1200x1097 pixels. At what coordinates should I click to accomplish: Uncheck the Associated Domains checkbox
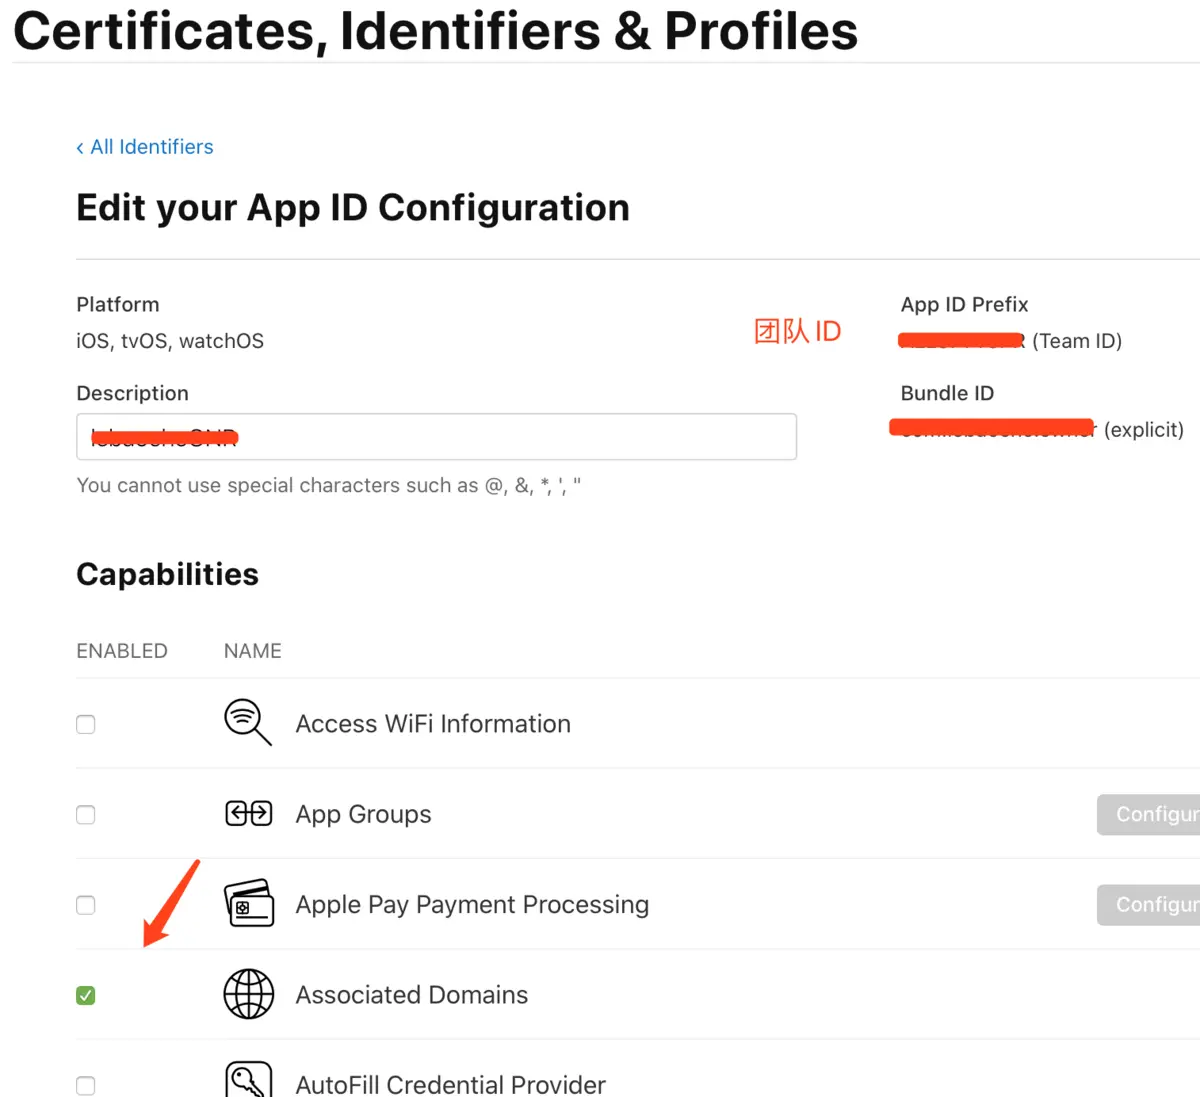(x=86, y=995)
